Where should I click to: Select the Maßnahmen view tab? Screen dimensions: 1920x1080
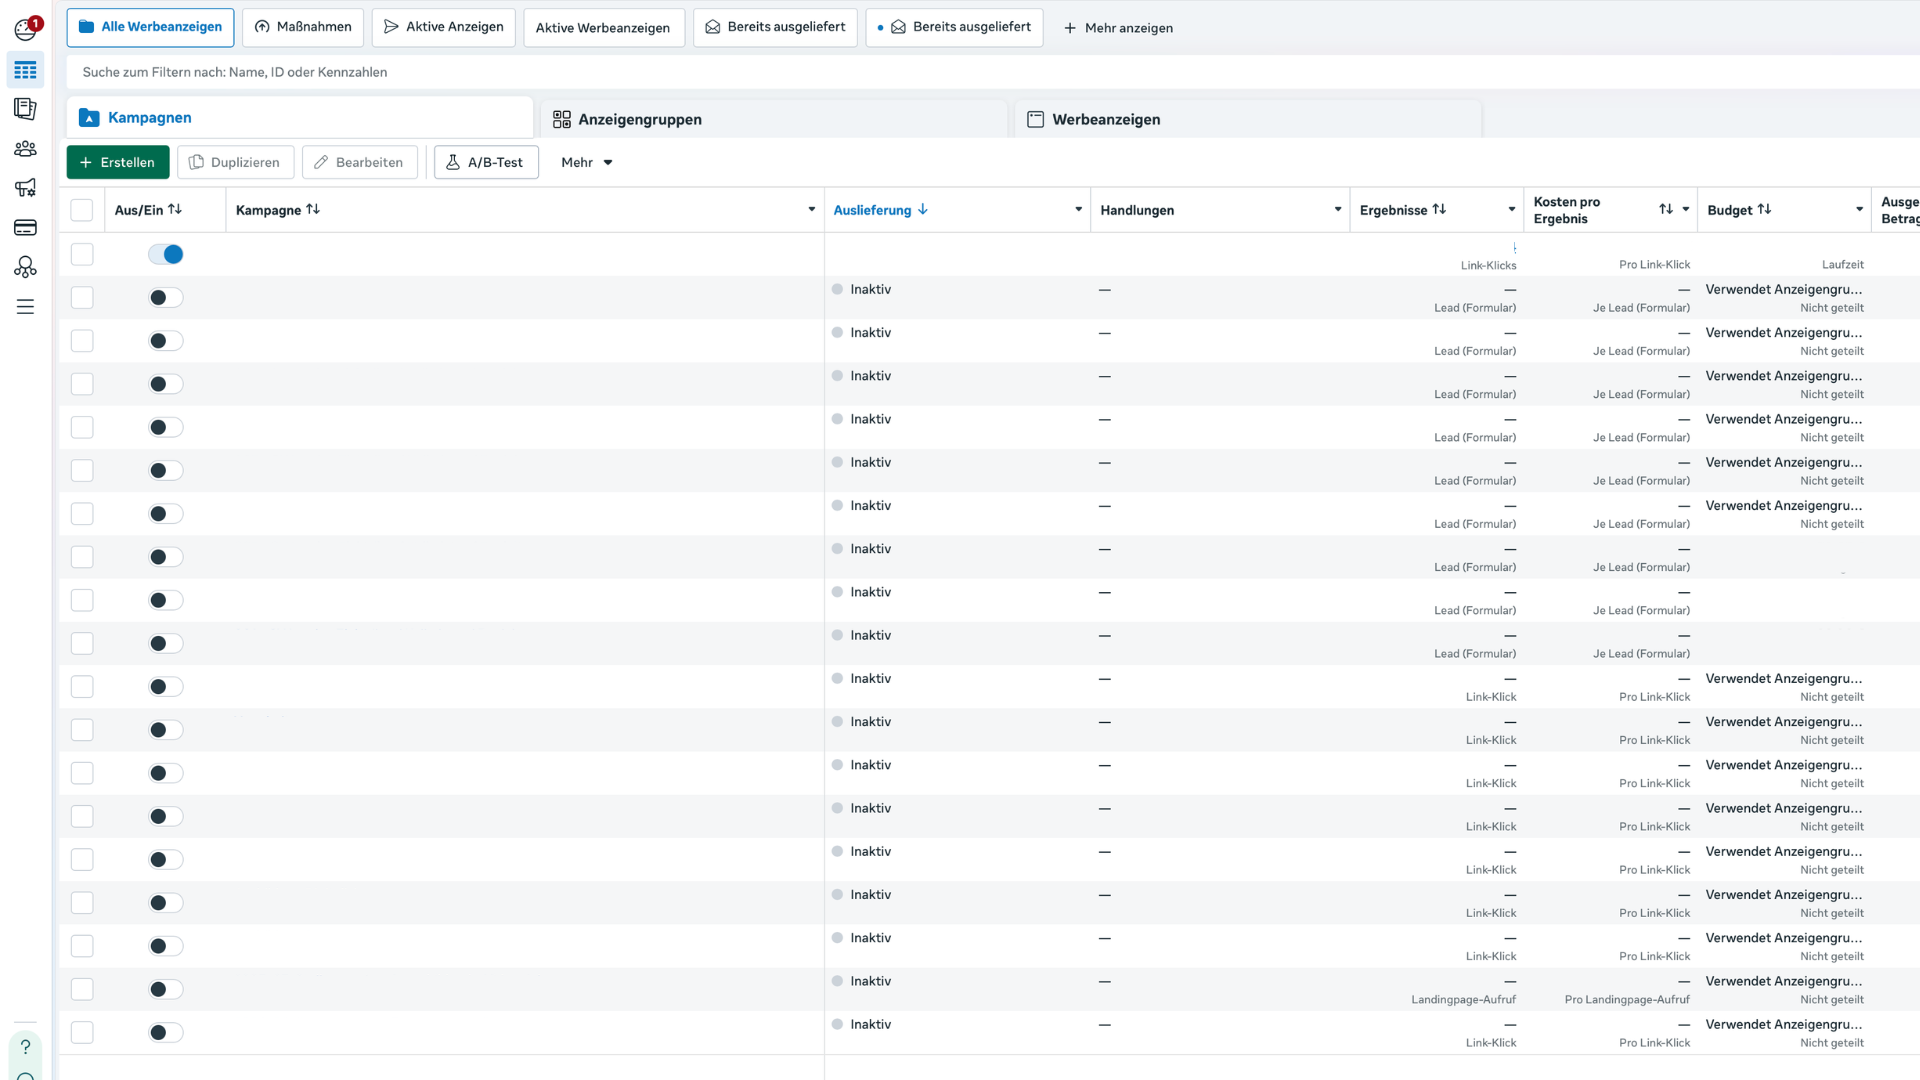tap(303, 27)
